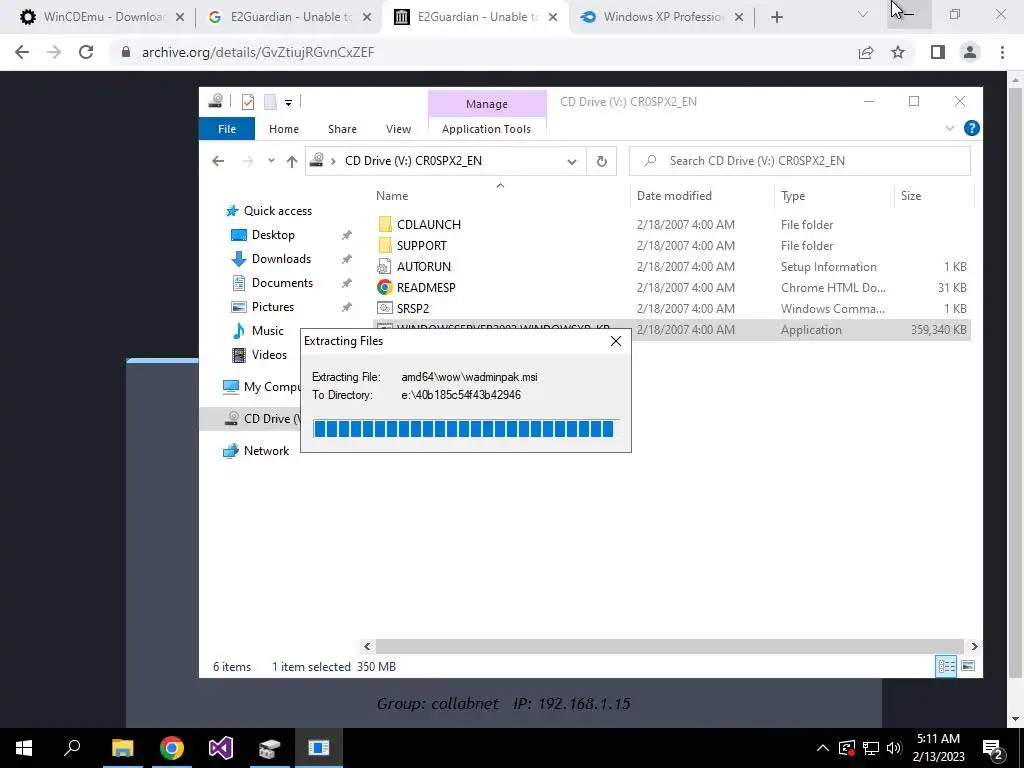
Task: Expand the Explorer ribbon chevron
Action: 950,129
